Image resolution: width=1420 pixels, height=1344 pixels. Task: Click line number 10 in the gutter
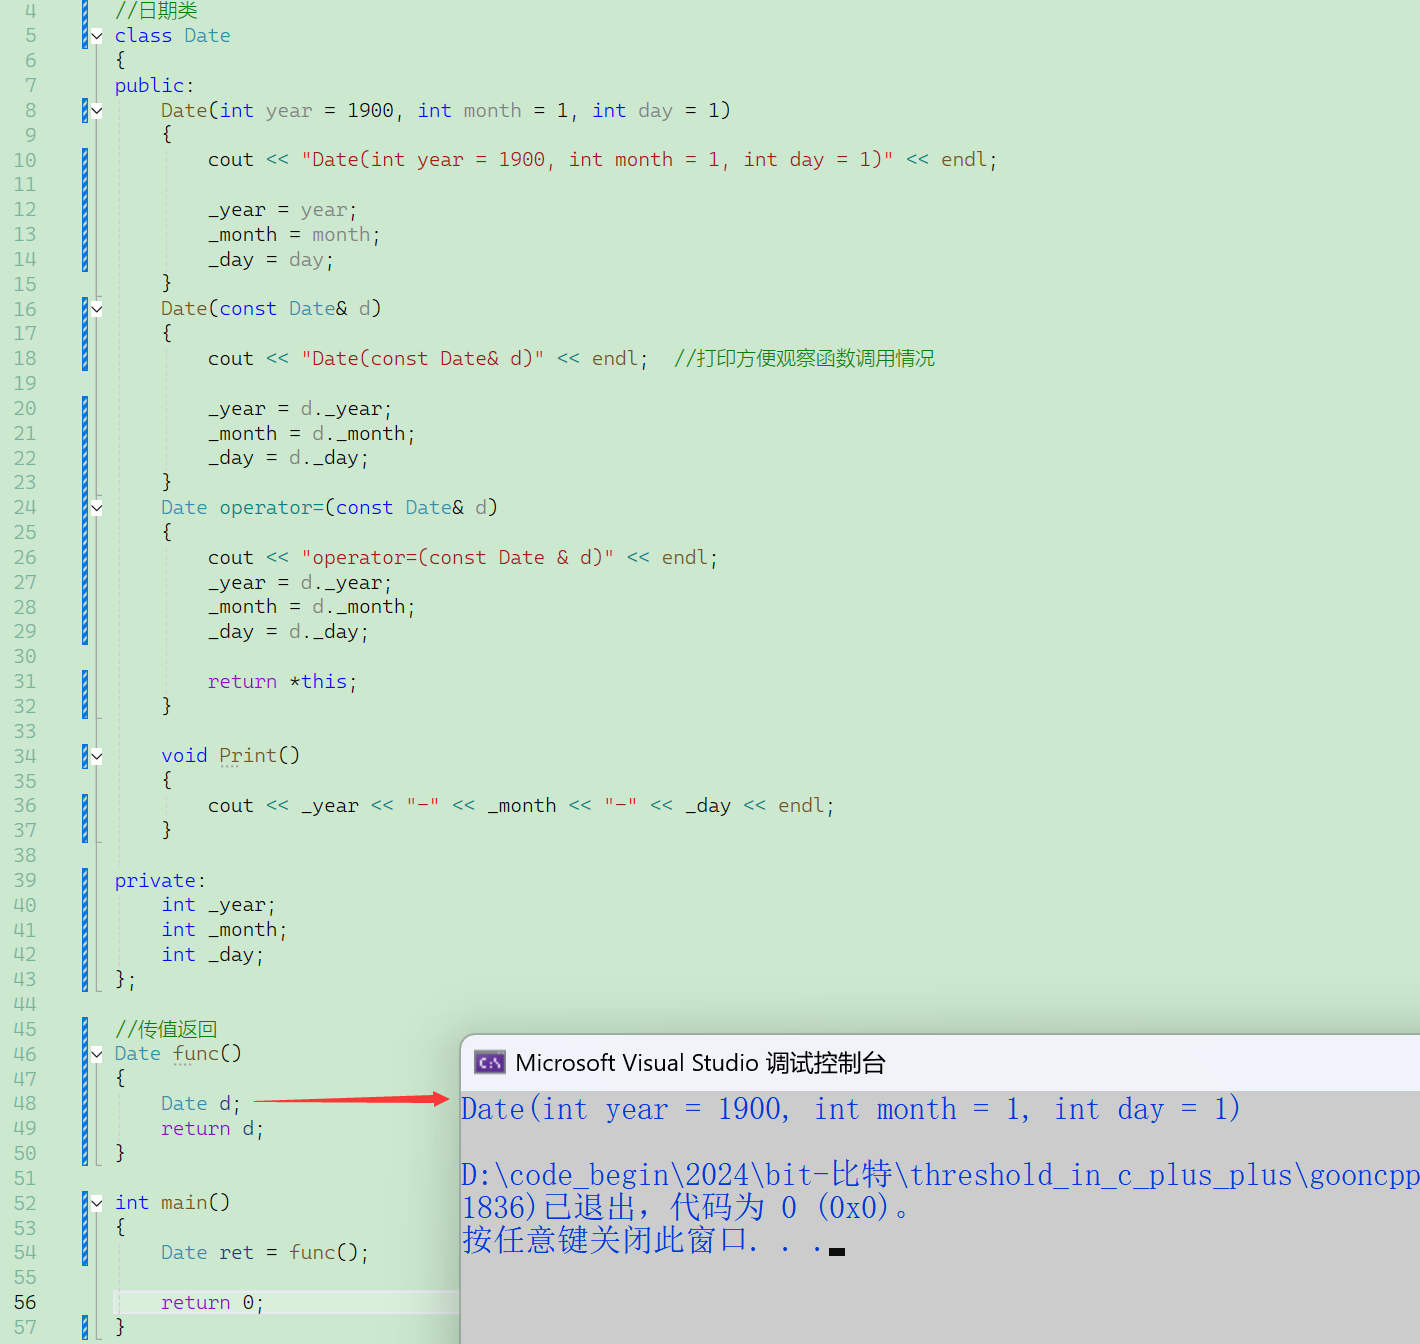(x=25, y=160)
